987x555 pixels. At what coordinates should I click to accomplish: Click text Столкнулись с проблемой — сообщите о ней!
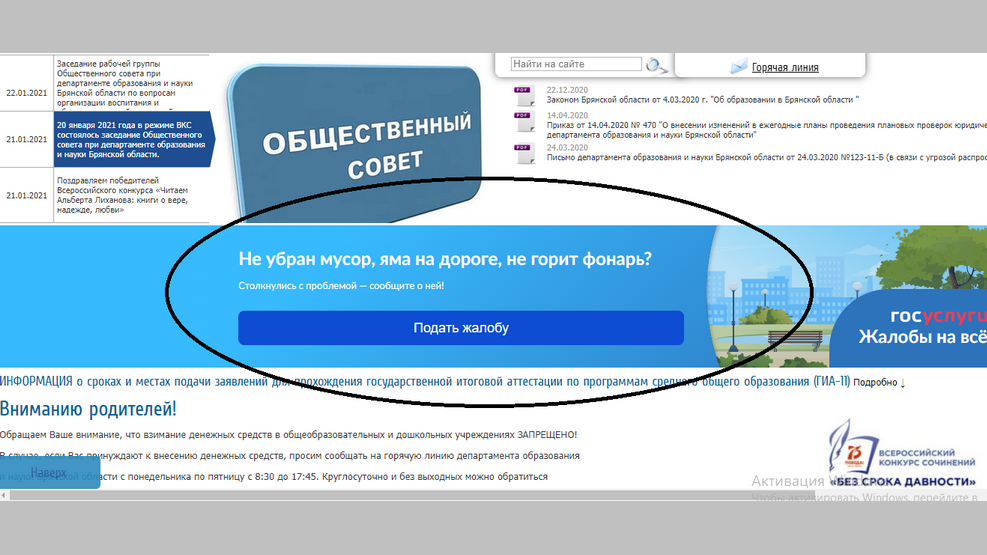click(x=341, y=286)
